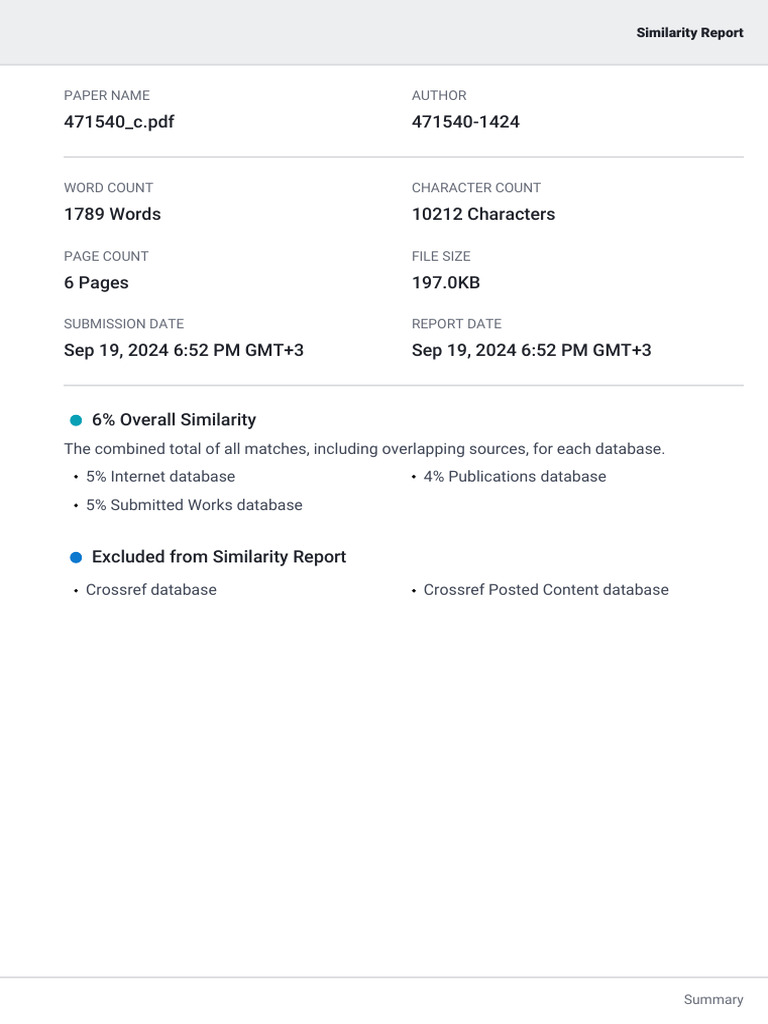Select the Crossref database entry
This screenshot has height=1024, width=768.
click(x=152, y=590)
